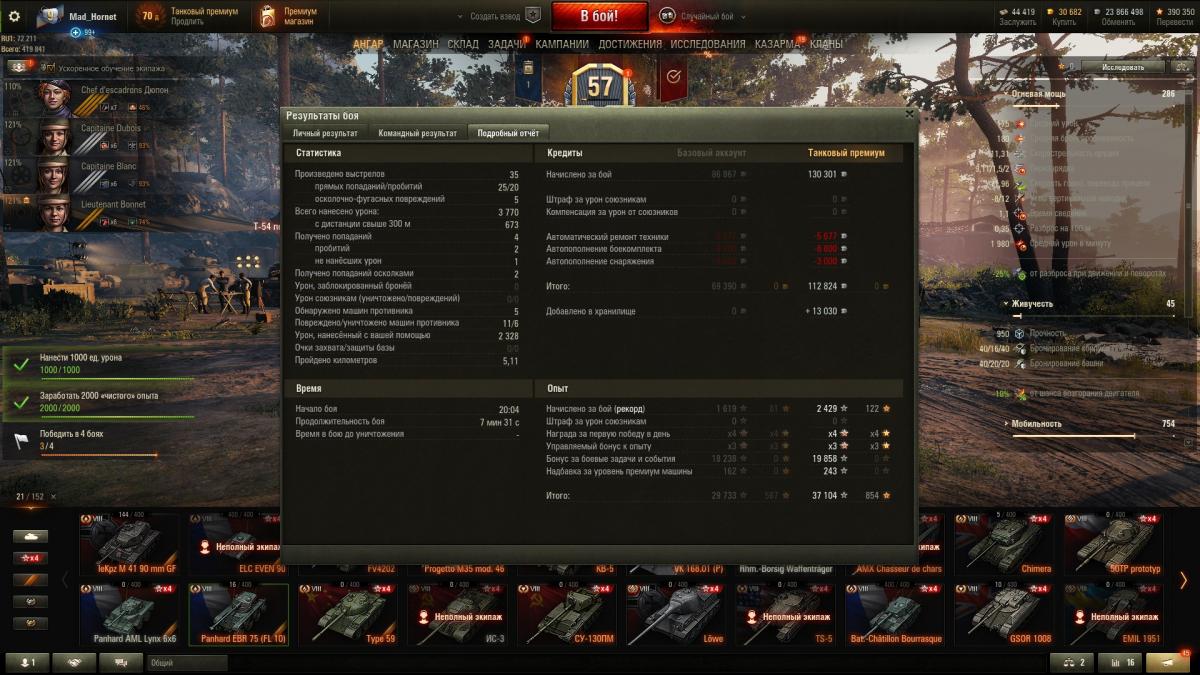Open the КАМПАНИИ menu
Screen dimensions: 1200x675
(562, 44)
